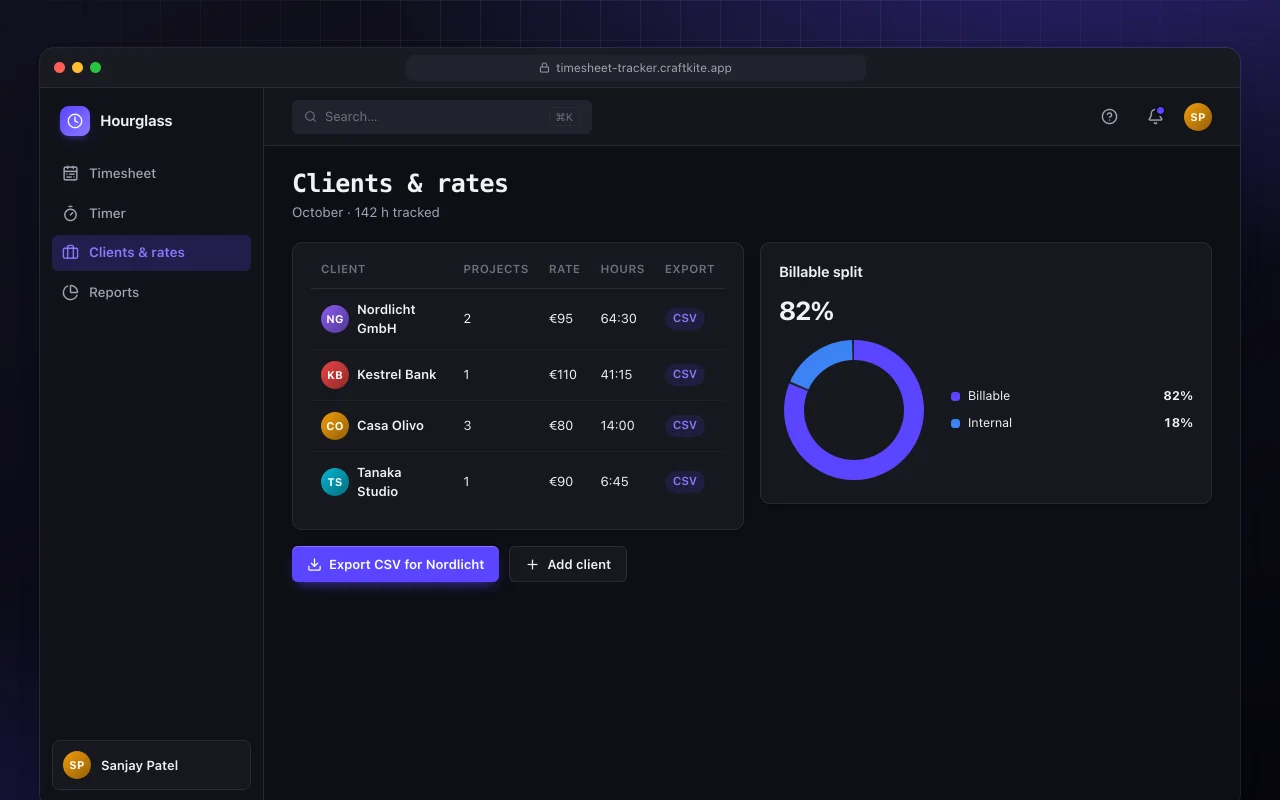Click the magnifier icon in search box
This screenshot has height=800, width=1280.
coord(311,117)
